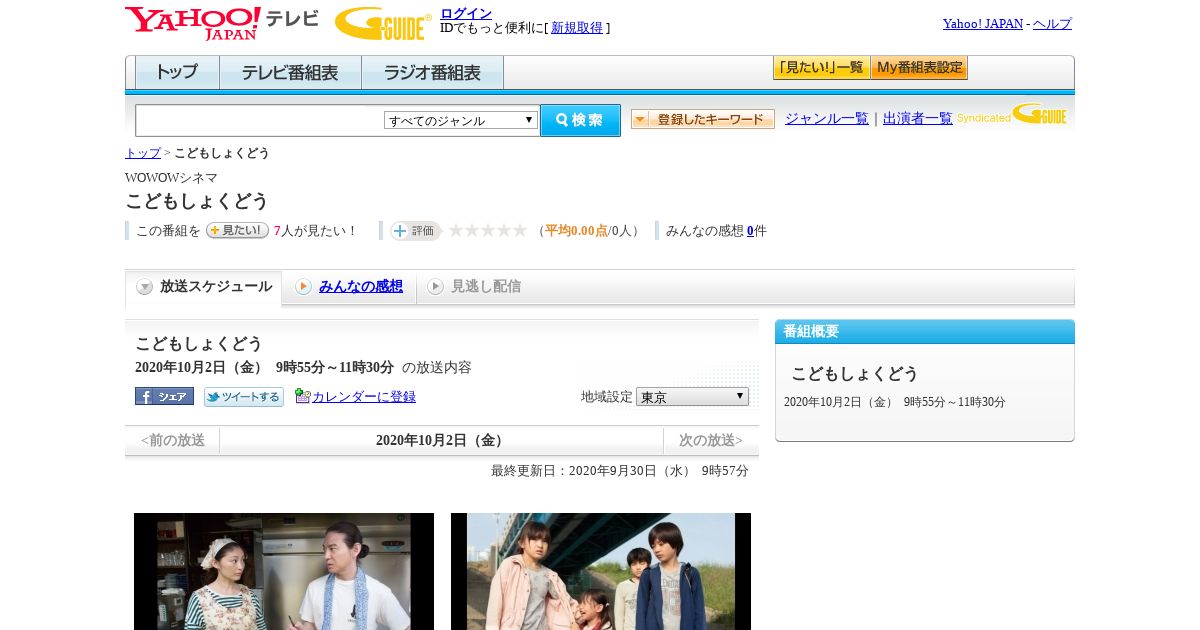Click the Syndicated G-GUIDE logo

(x=1012, y=115)
